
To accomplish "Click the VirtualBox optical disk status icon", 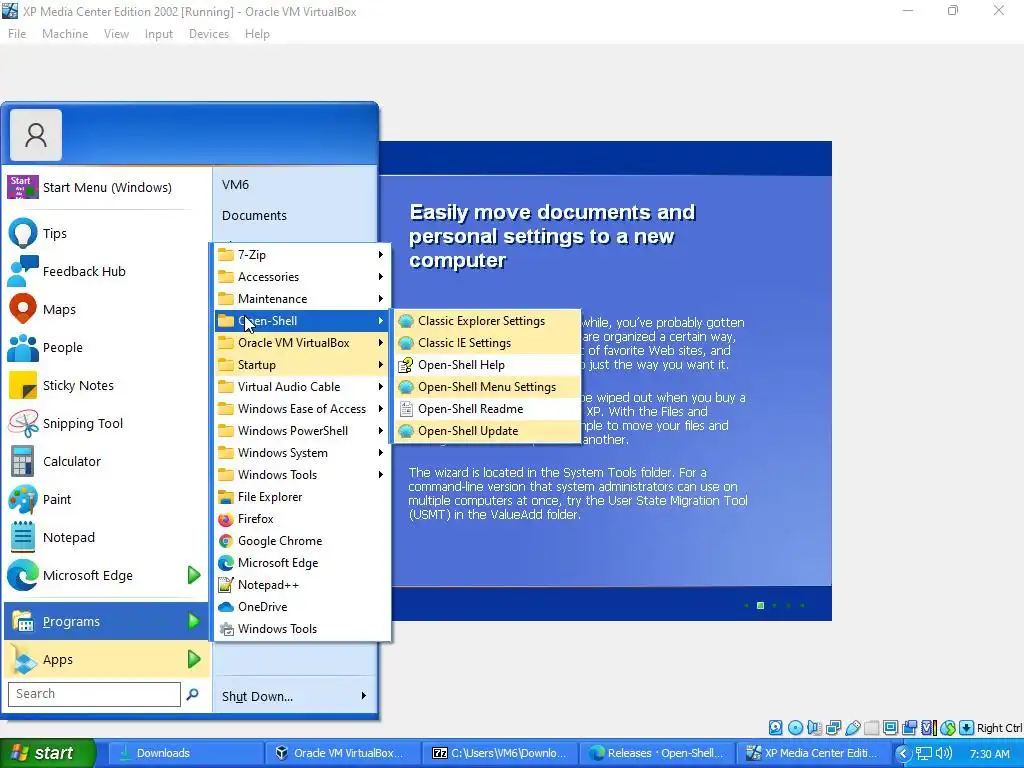I will click(x=795, y=728).
